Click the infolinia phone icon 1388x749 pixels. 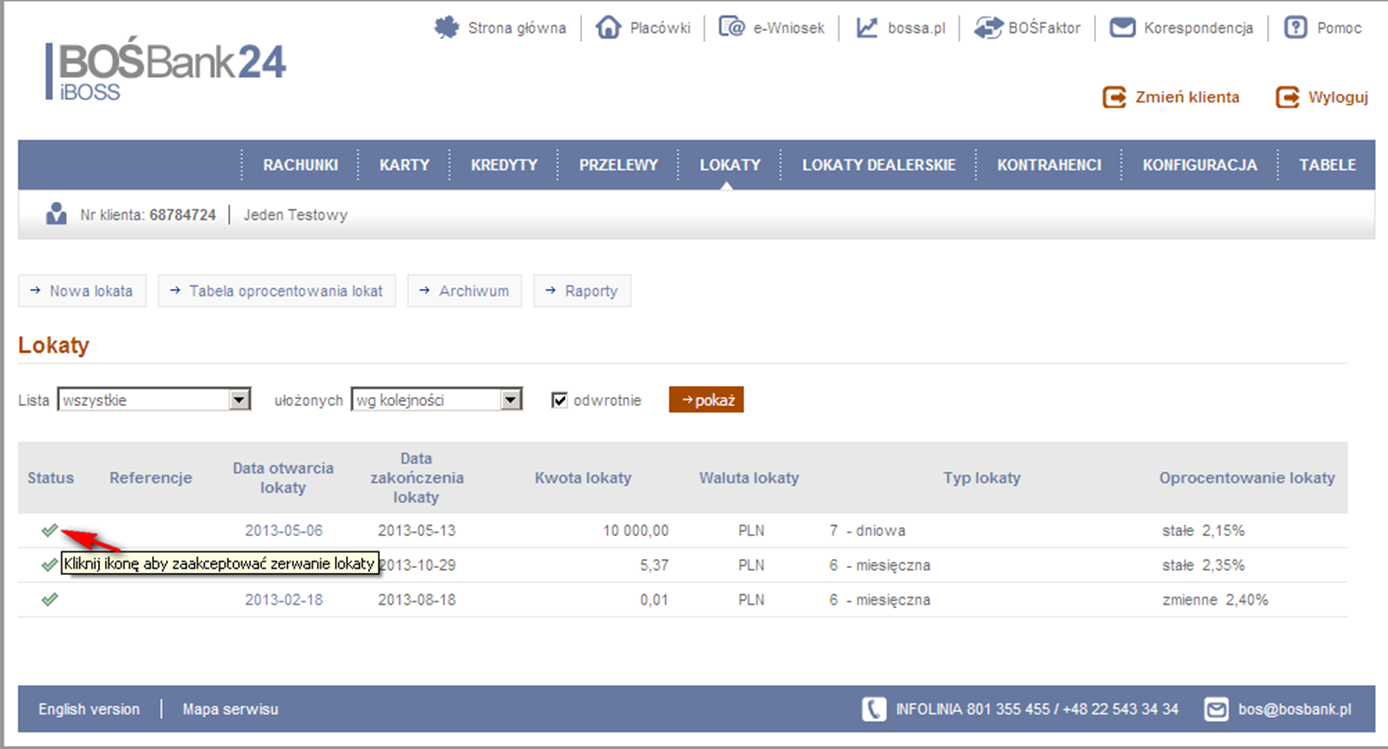(x=874, y=709)
